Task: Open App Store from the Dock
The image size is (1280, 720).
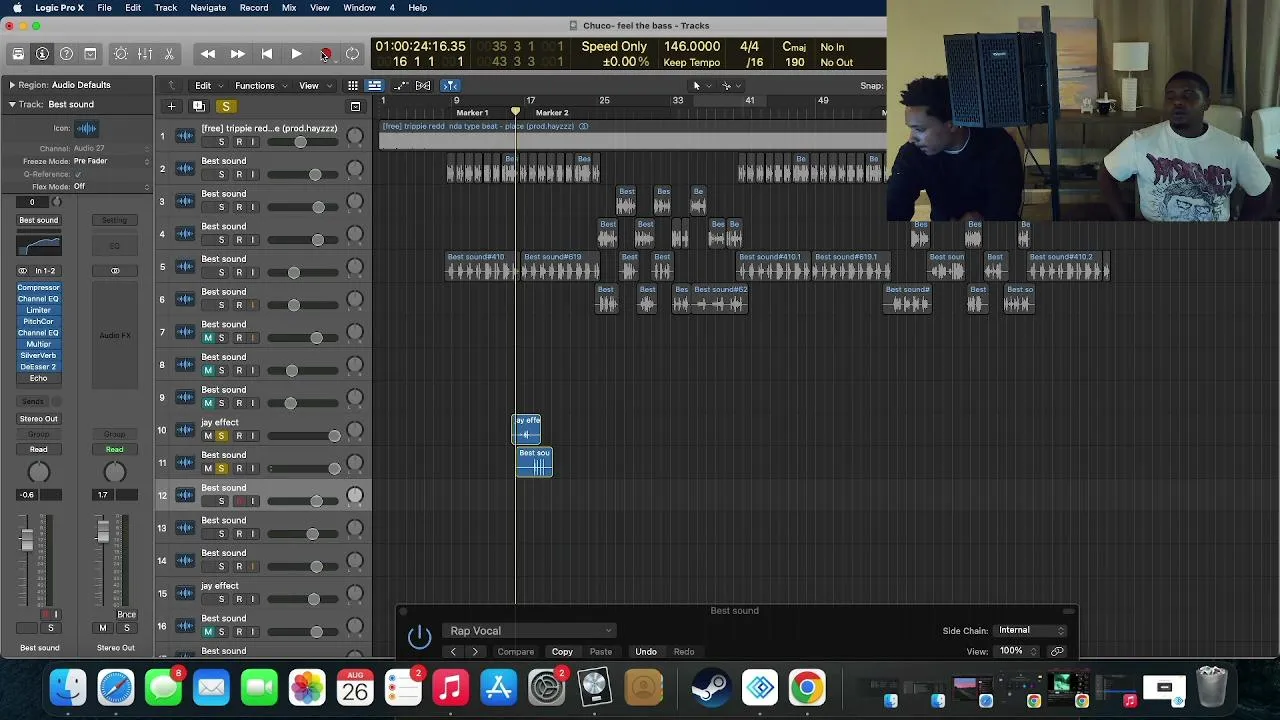Action: click(498, 687)
